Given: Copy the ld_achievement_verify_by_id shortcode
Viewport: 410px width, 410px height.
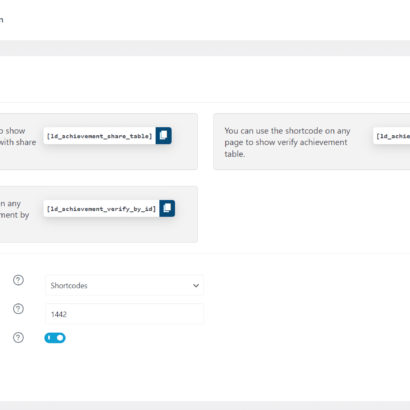Looking at the screenshot, I should point(167,208).
